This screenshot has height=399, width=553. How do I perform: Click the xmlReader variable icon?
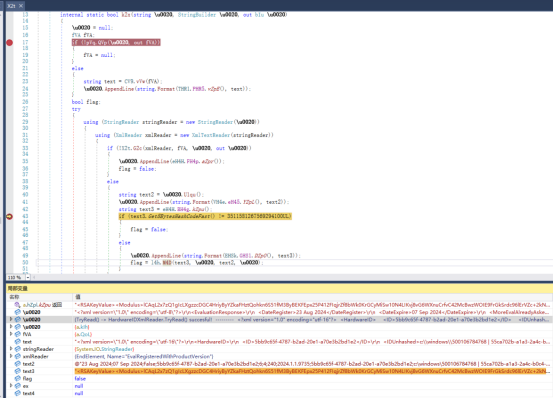(x=17, y=356)
